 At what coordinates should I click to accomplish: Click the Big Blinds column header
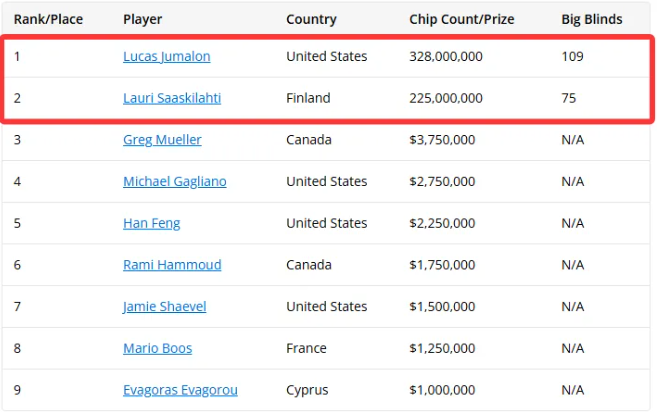click(x=592, y=19)
